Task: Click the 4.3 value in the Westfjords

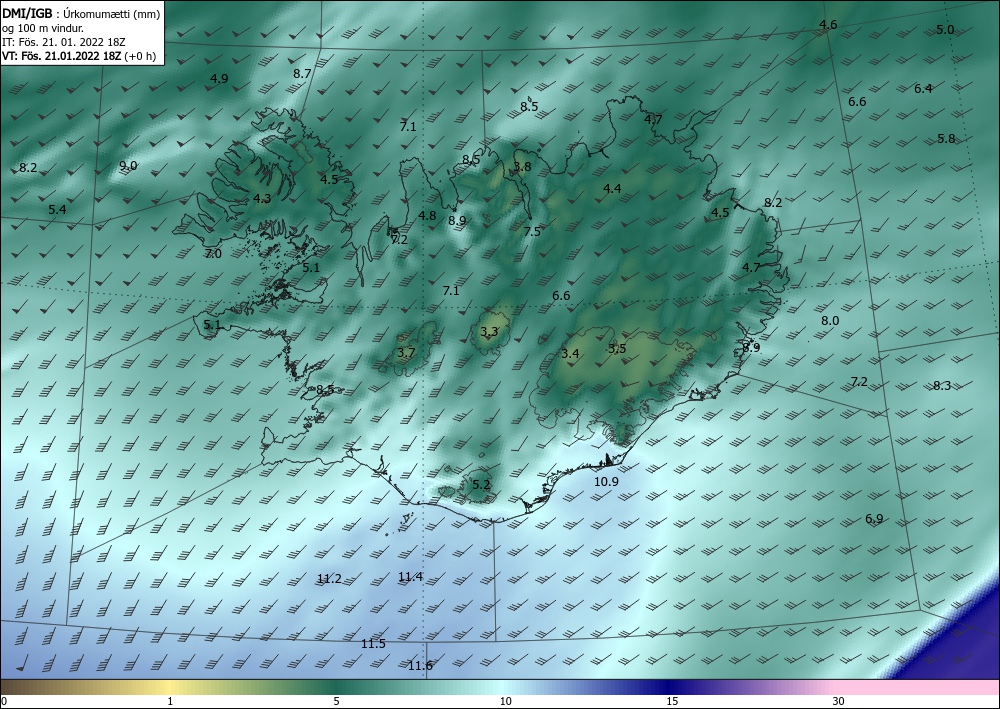Action: coord(262,199)
